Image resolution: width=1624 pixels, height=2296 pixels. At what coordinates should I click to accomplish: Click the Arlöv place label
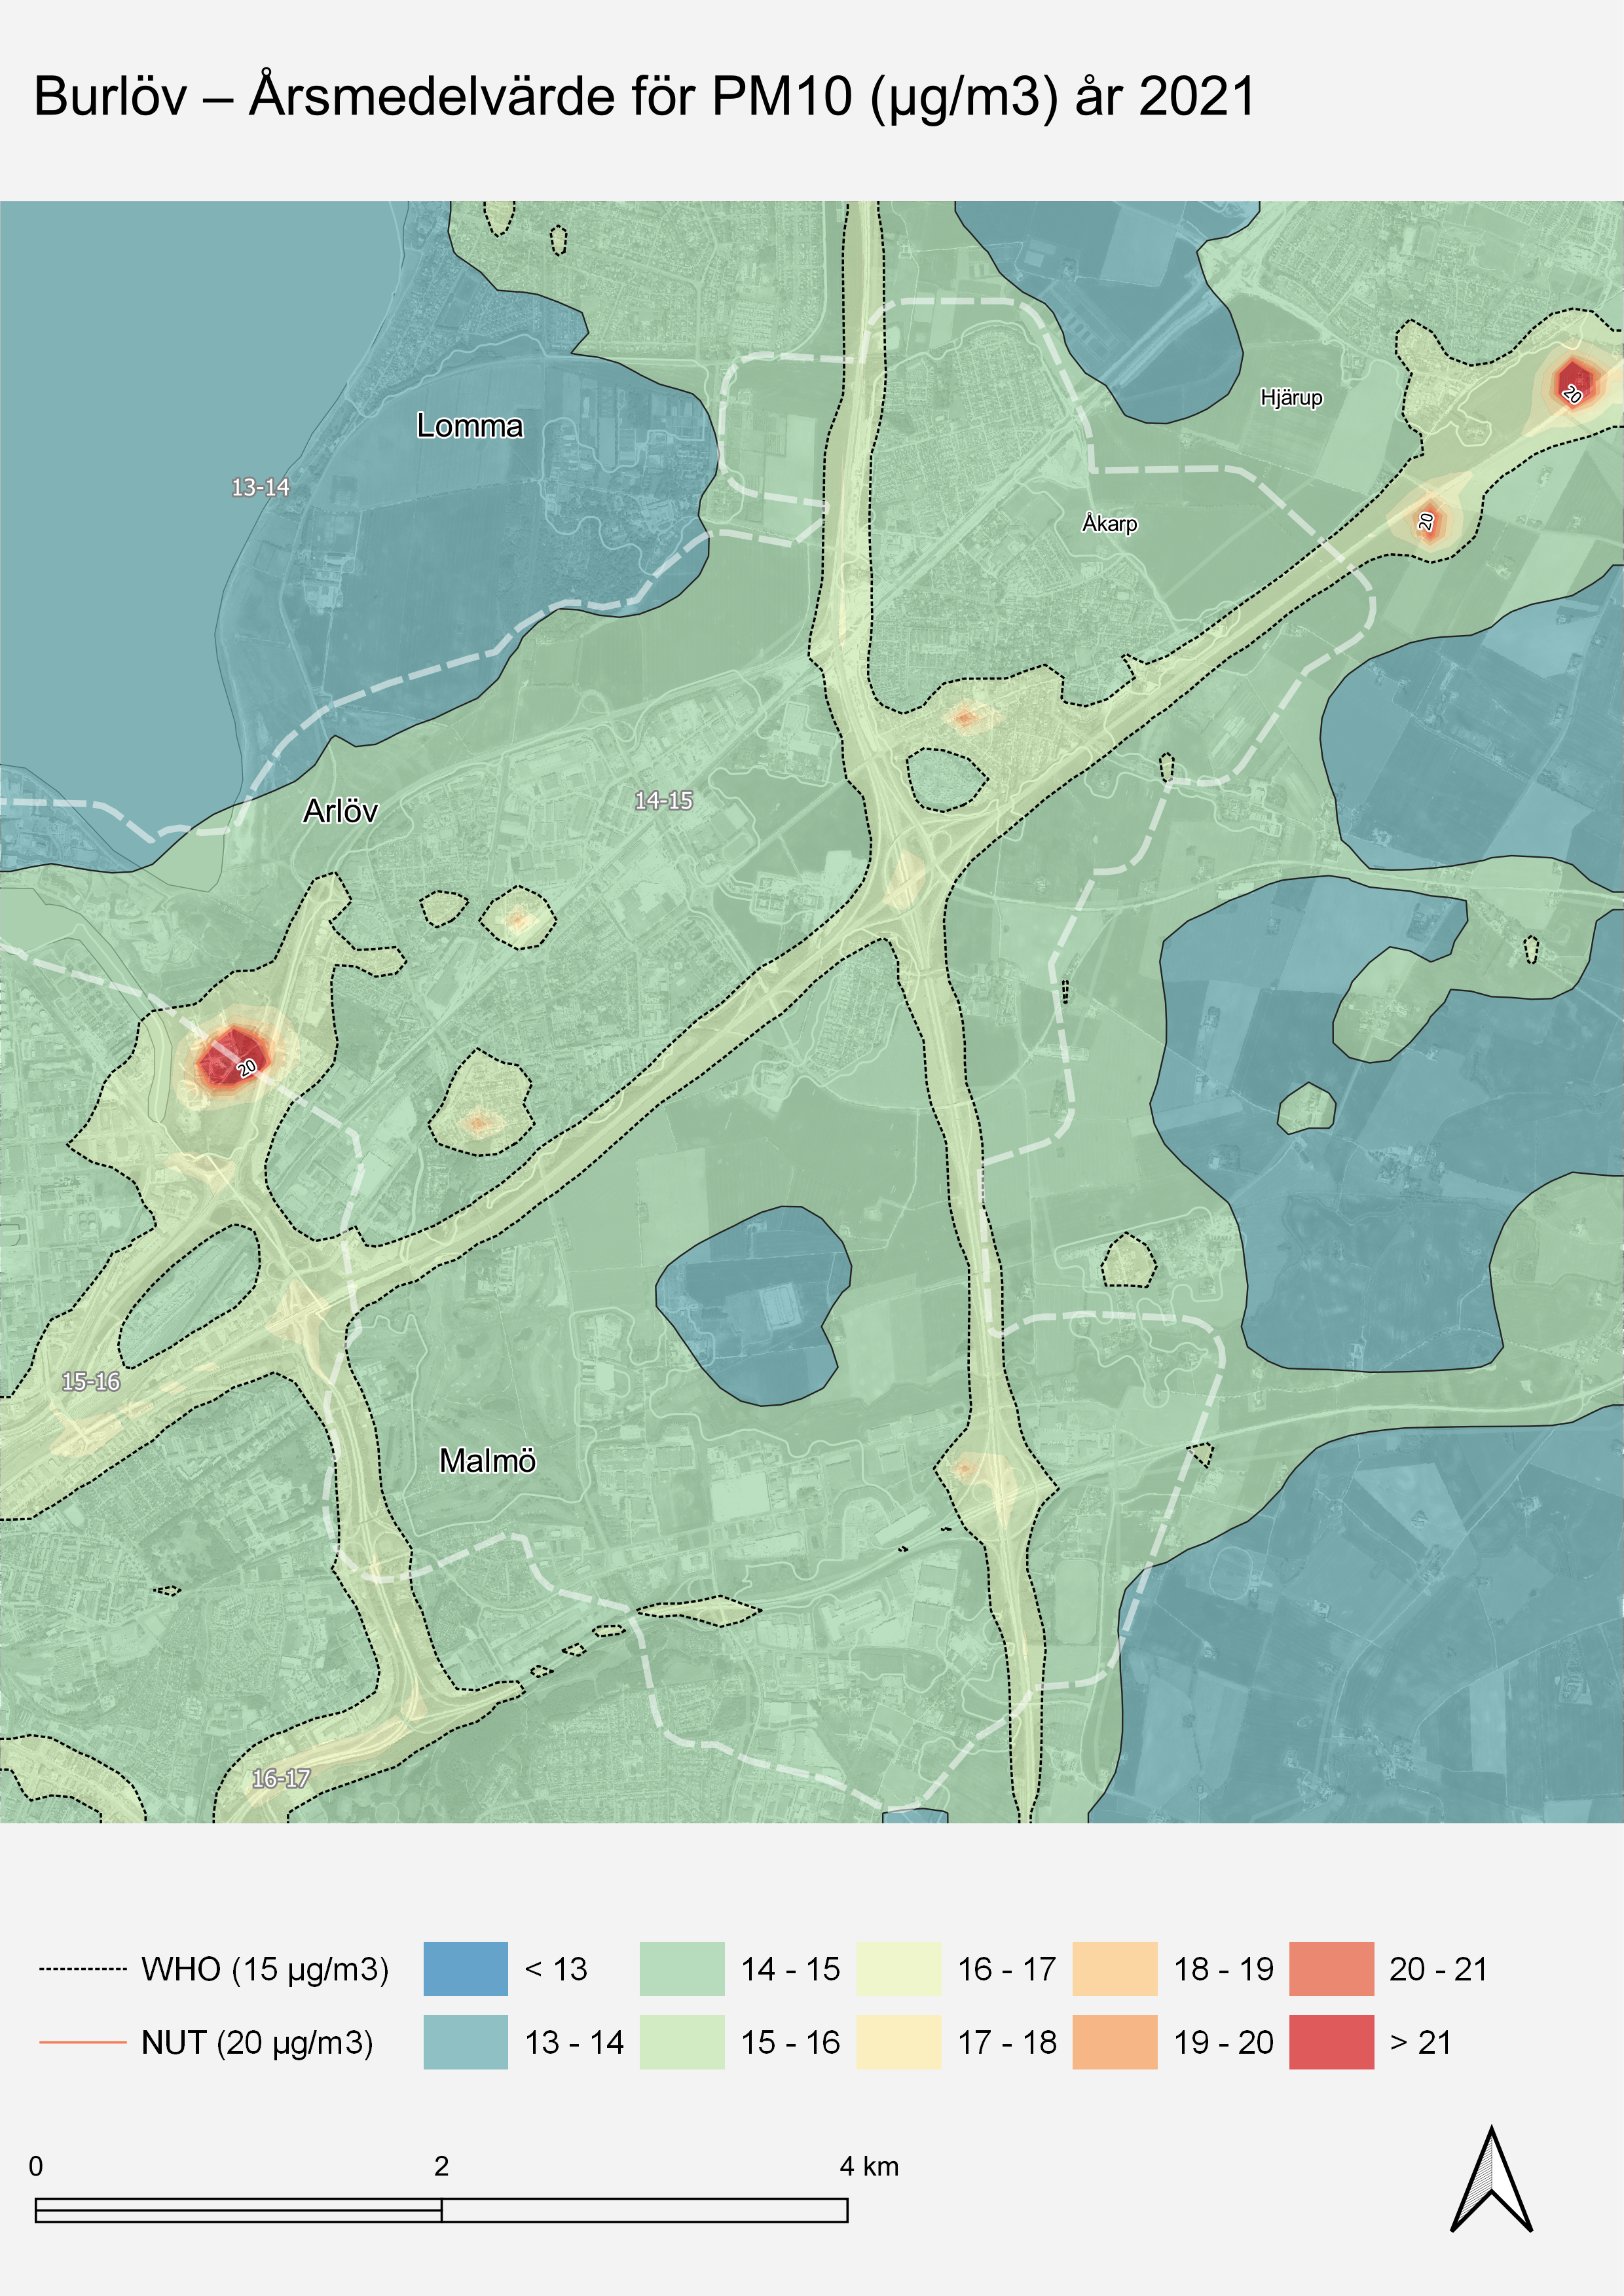(x=340, y=811)
